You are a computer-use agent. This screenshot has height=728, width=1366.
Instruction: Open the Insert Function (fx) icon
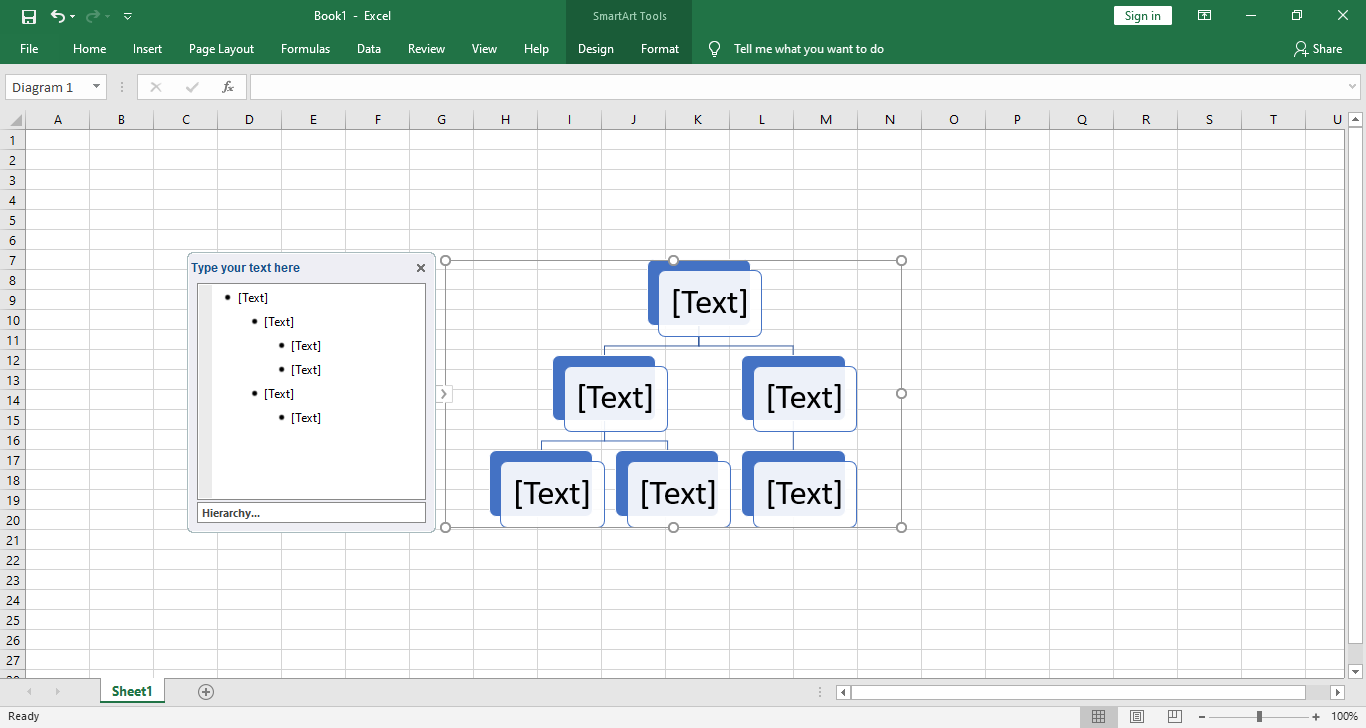pyautogui.click(x=228, y=87)
